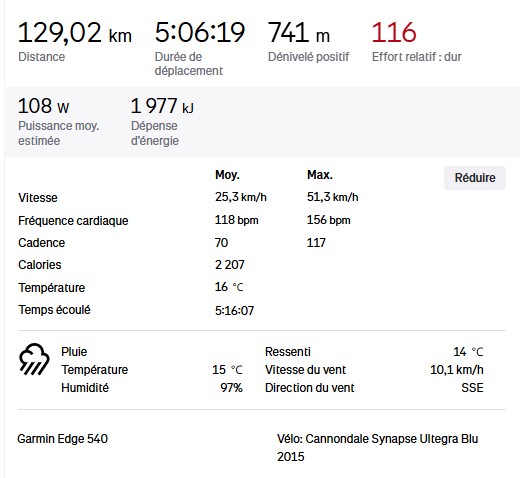520x478 pixels.
Task: Click the Max. column header
Action: click(320, 175)
